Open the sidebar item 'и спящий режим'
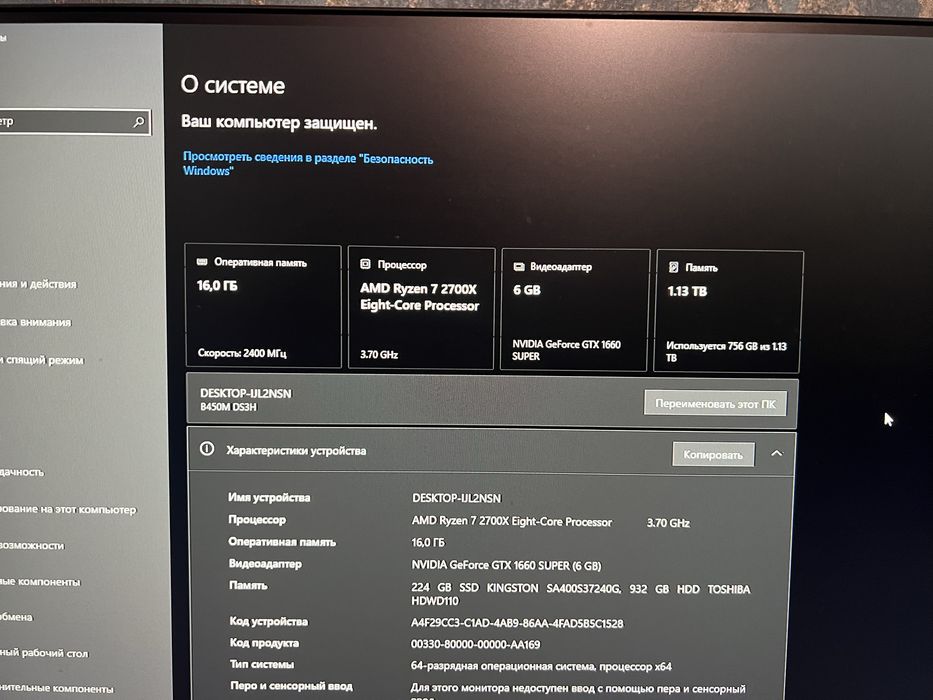Viewport: 933px width, 700px height. click(42, 360)
